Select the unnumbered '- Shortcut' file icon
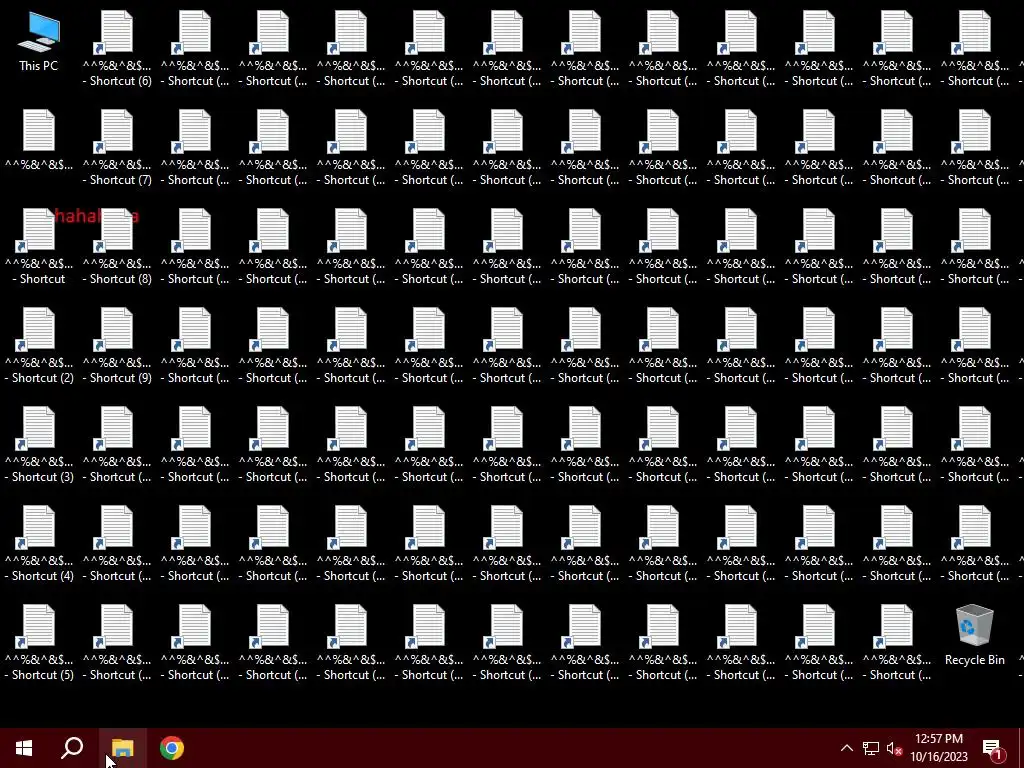The image size is (1024, 768). tap(39, 247)
